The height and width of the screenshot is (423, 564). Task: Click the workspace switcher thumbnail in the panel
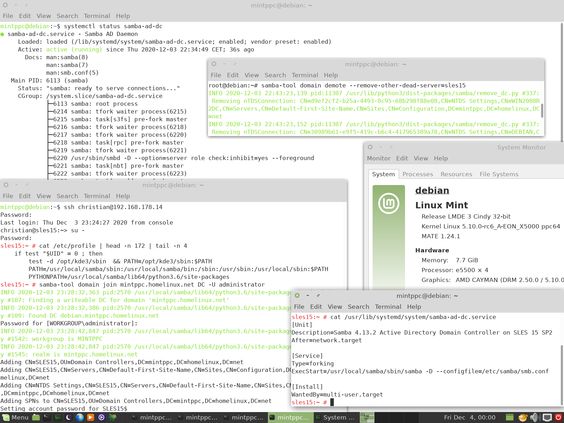(367, 418)
